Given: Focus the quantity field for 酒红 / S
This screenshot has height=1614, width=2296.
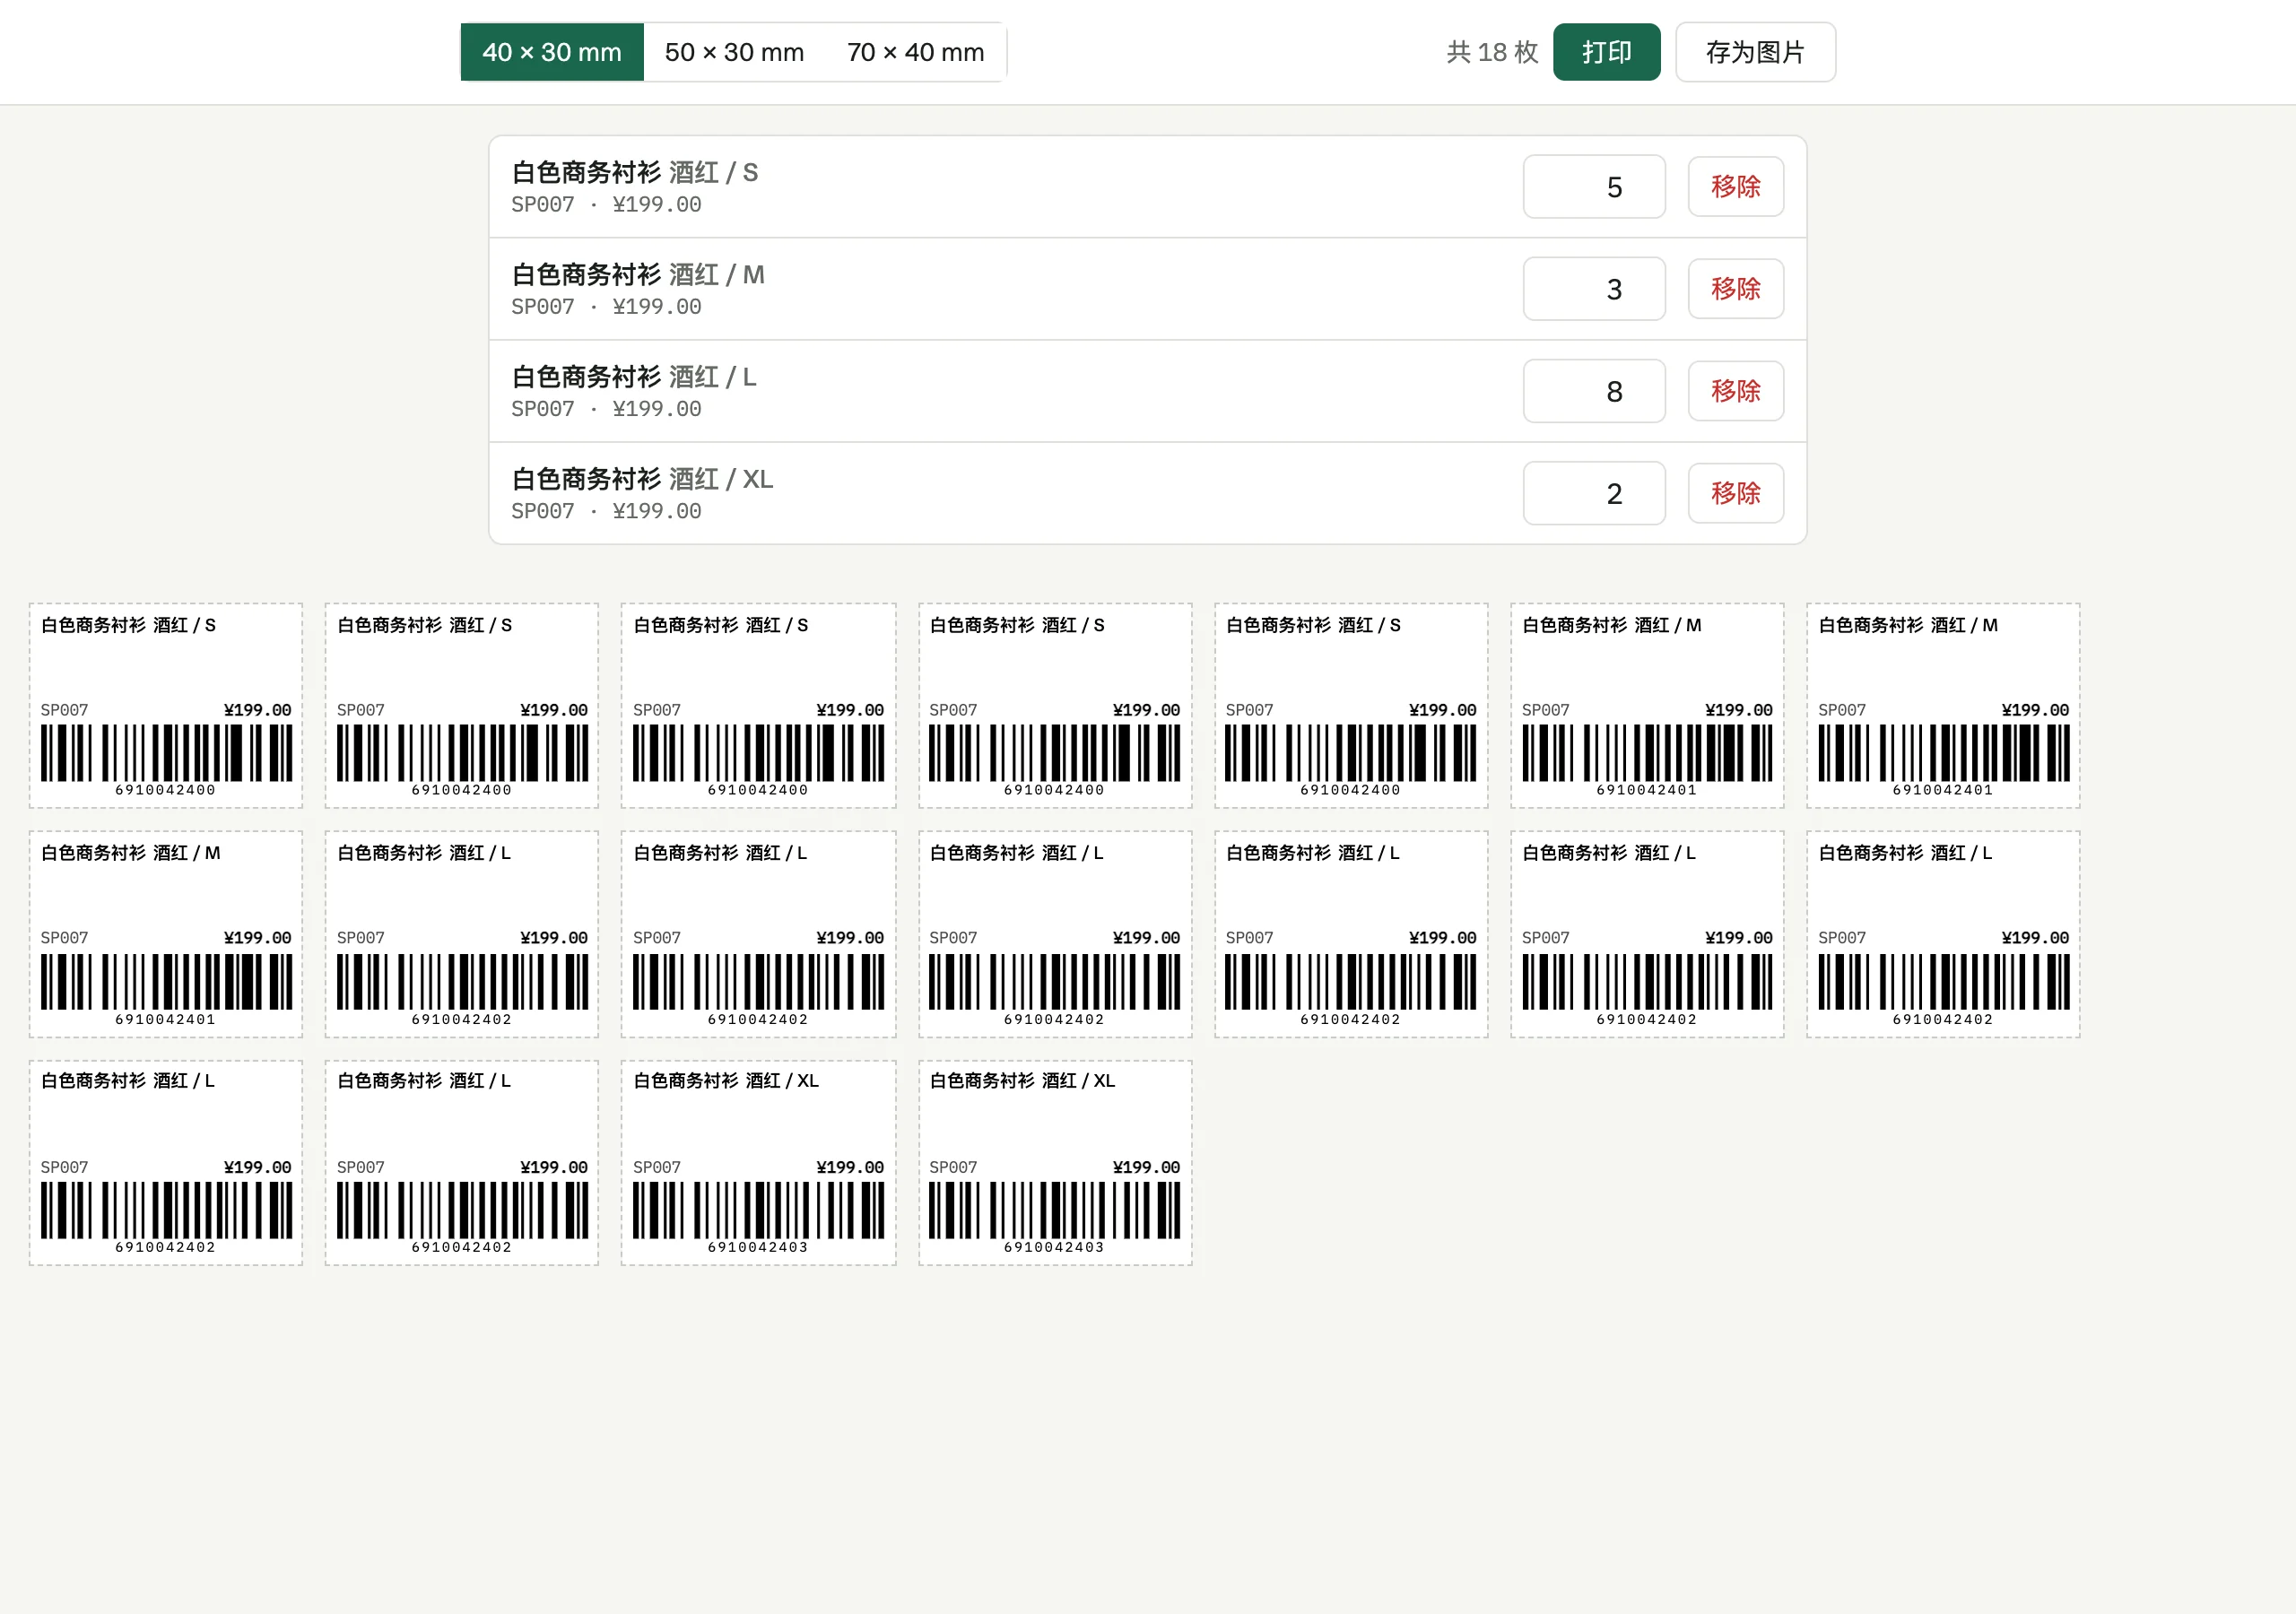Looking at the screenshot, I should point(1594,187).
